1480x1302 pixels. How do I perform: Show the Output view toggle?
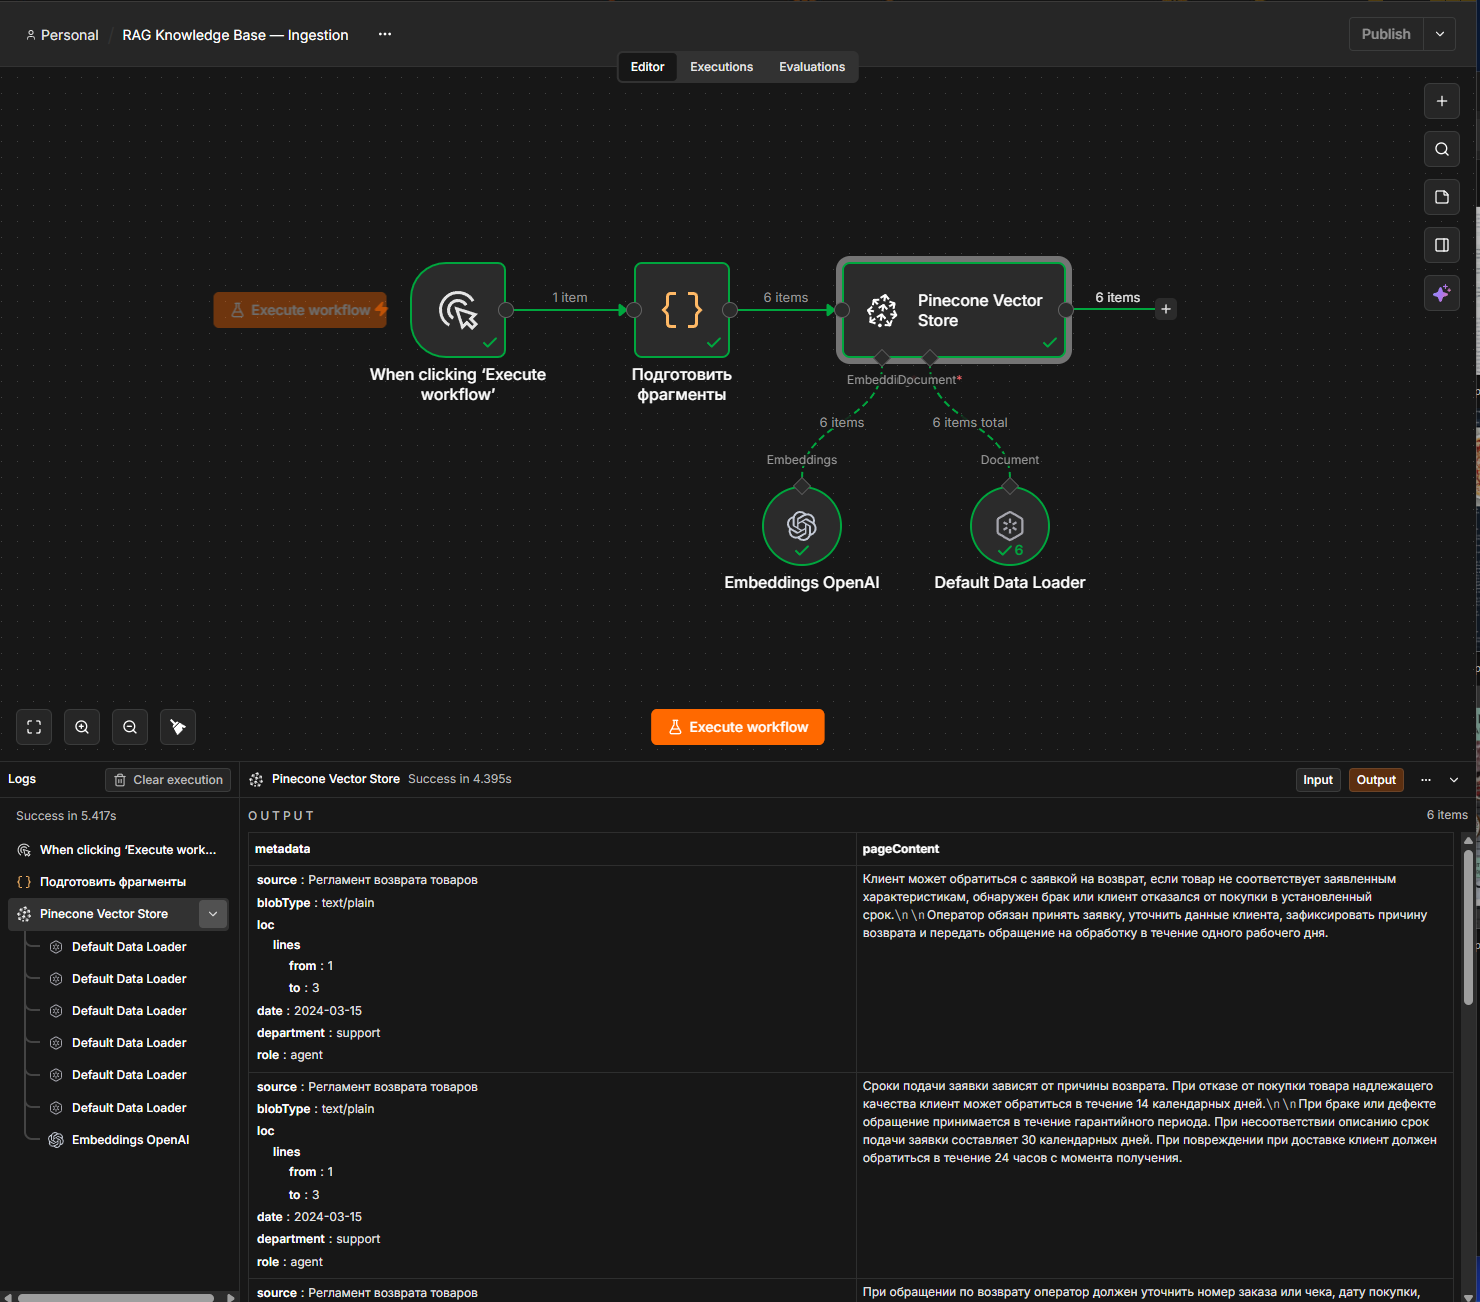[1376, 780]
